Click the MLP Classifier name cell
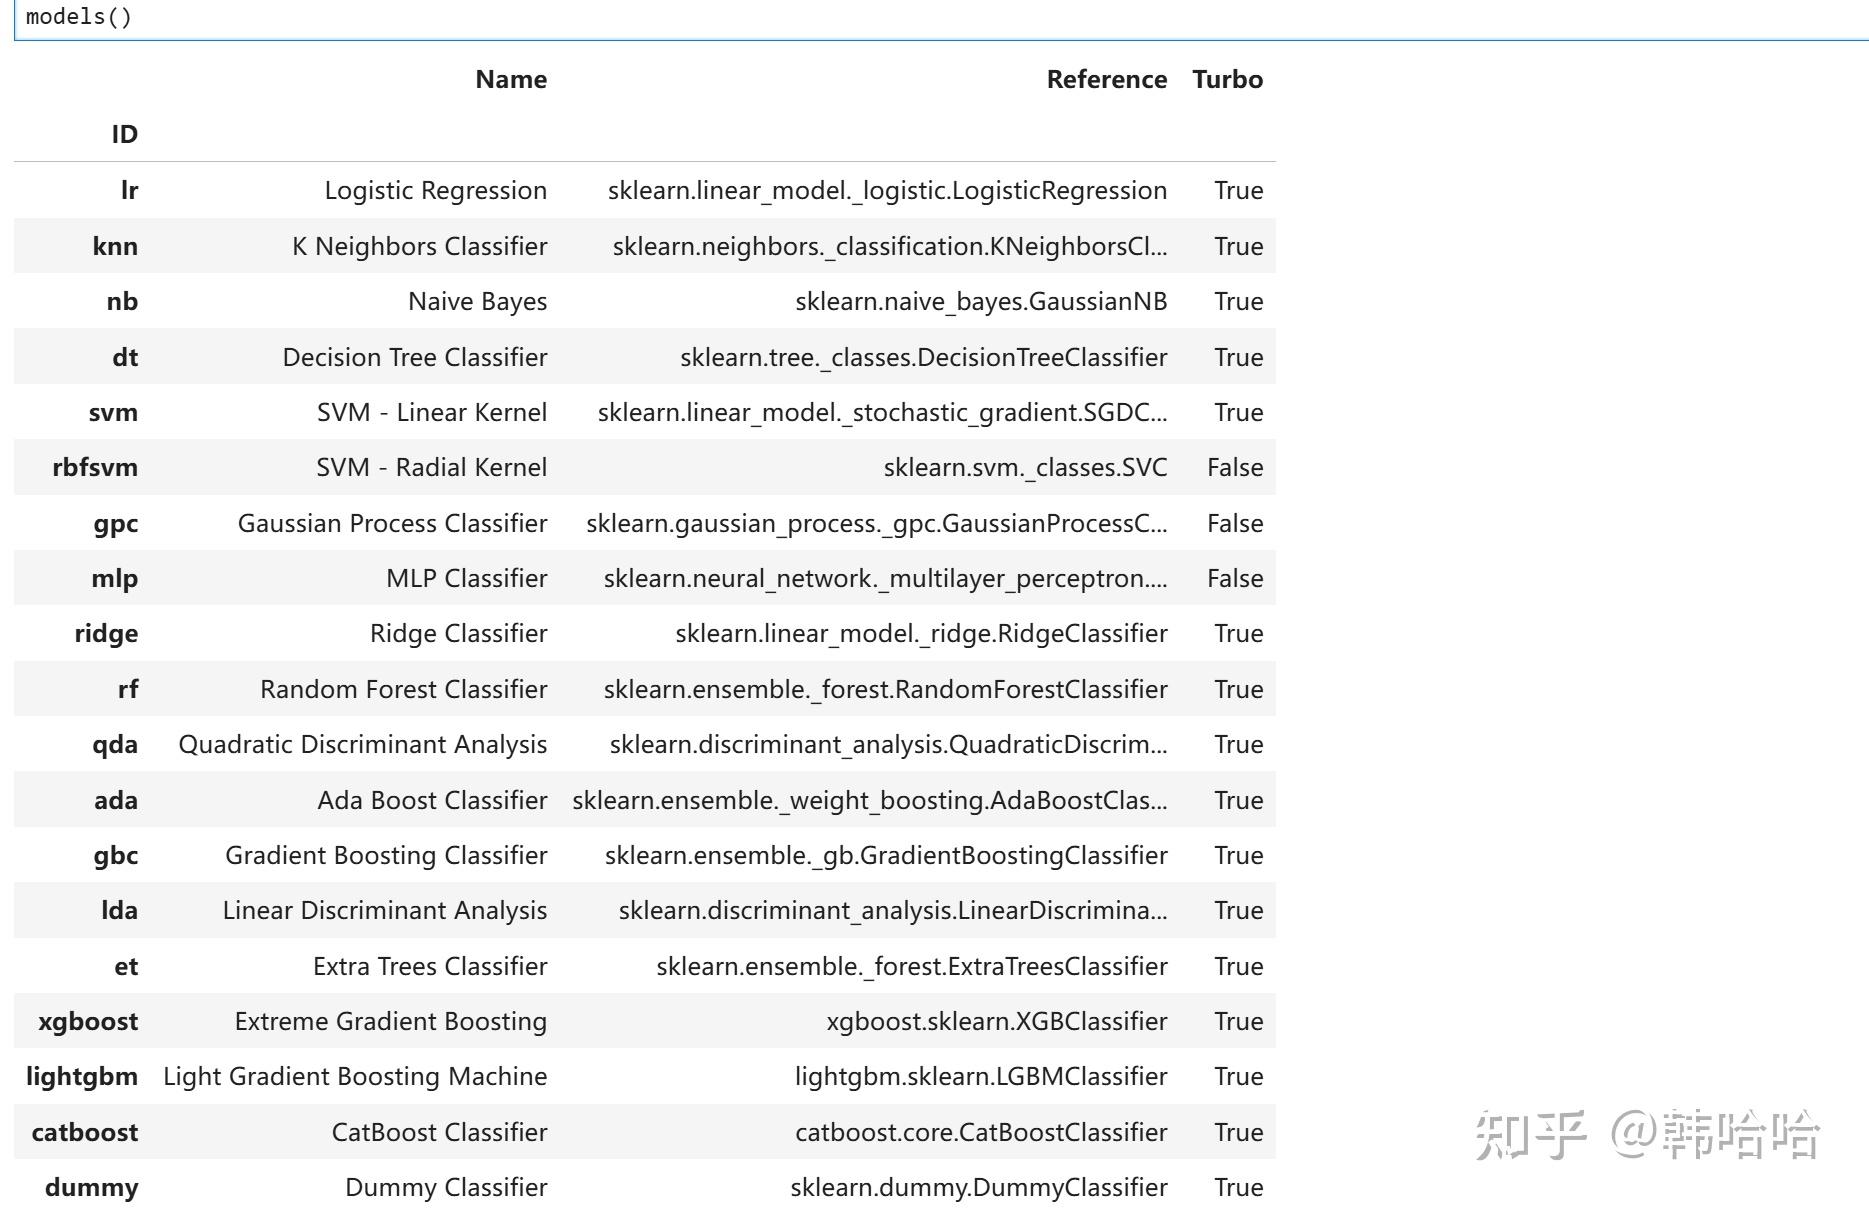The width and height of the screenshot is (1869, 1210). pos(466,578)
